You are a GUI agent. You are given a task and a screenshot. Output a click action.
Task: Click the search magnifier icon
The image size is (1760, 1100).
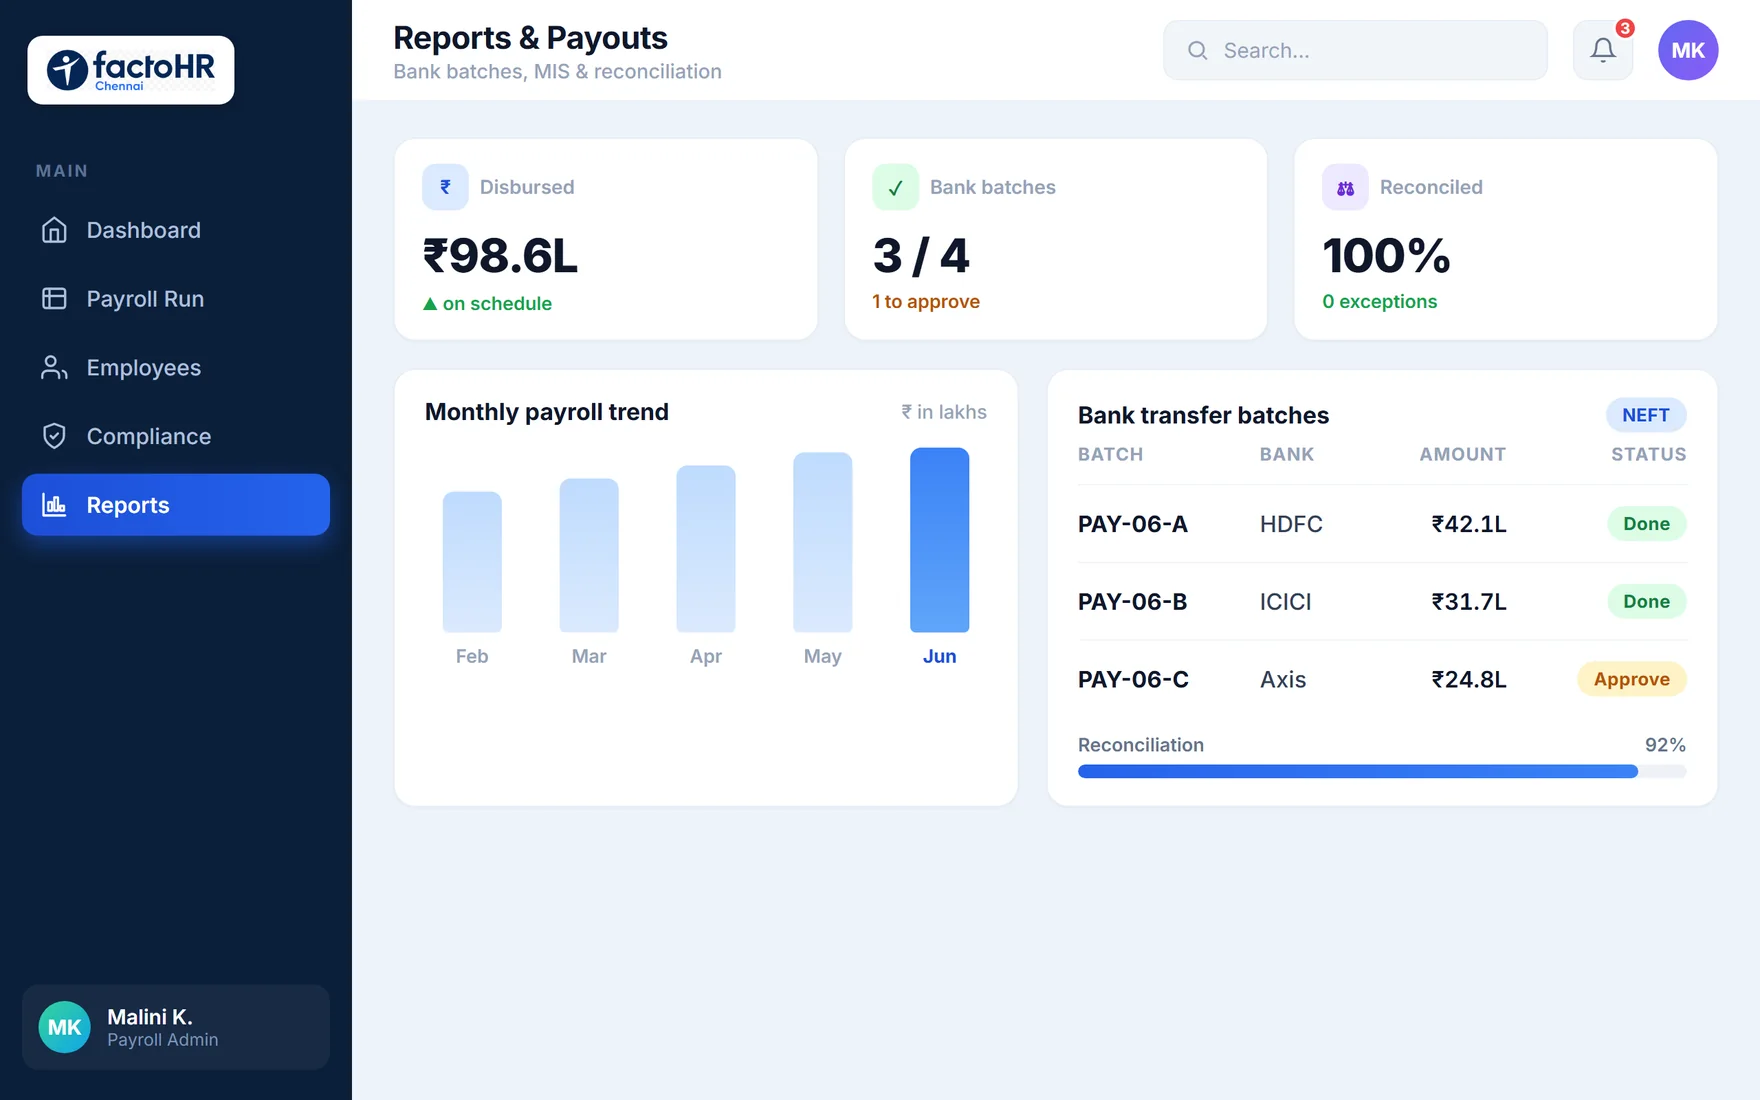pyautogui.click(x=1197, y=50)
